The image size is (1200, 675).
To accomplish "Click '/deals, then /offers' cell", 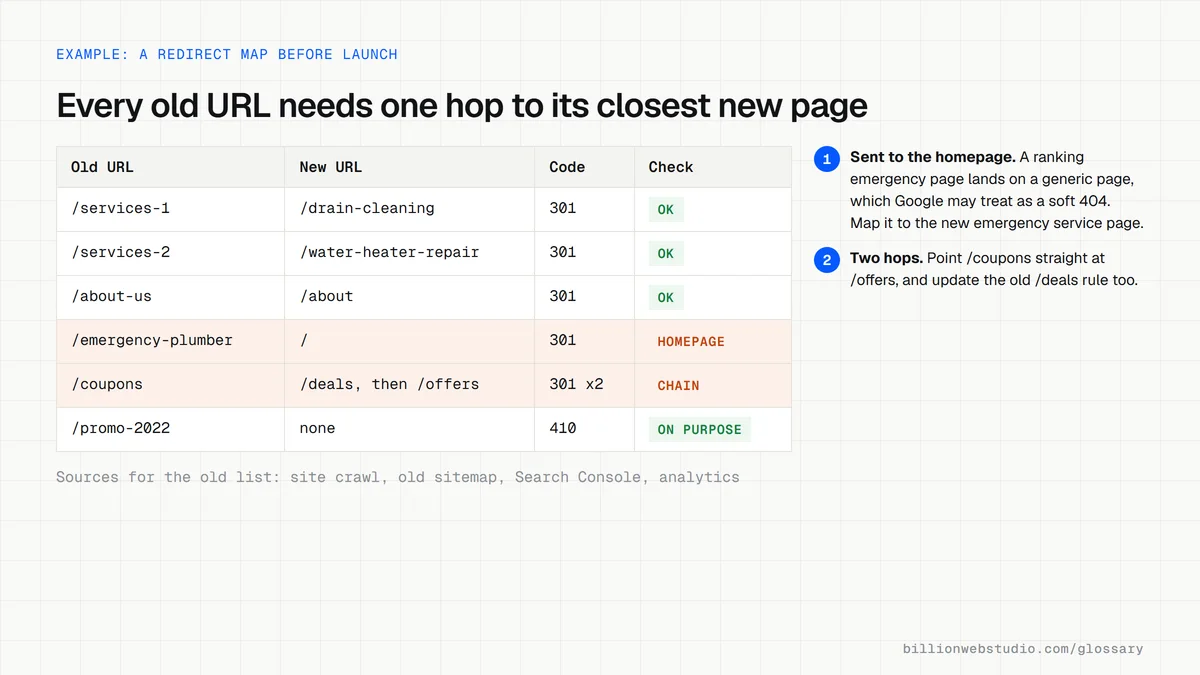I will click(x=409, y=385).
